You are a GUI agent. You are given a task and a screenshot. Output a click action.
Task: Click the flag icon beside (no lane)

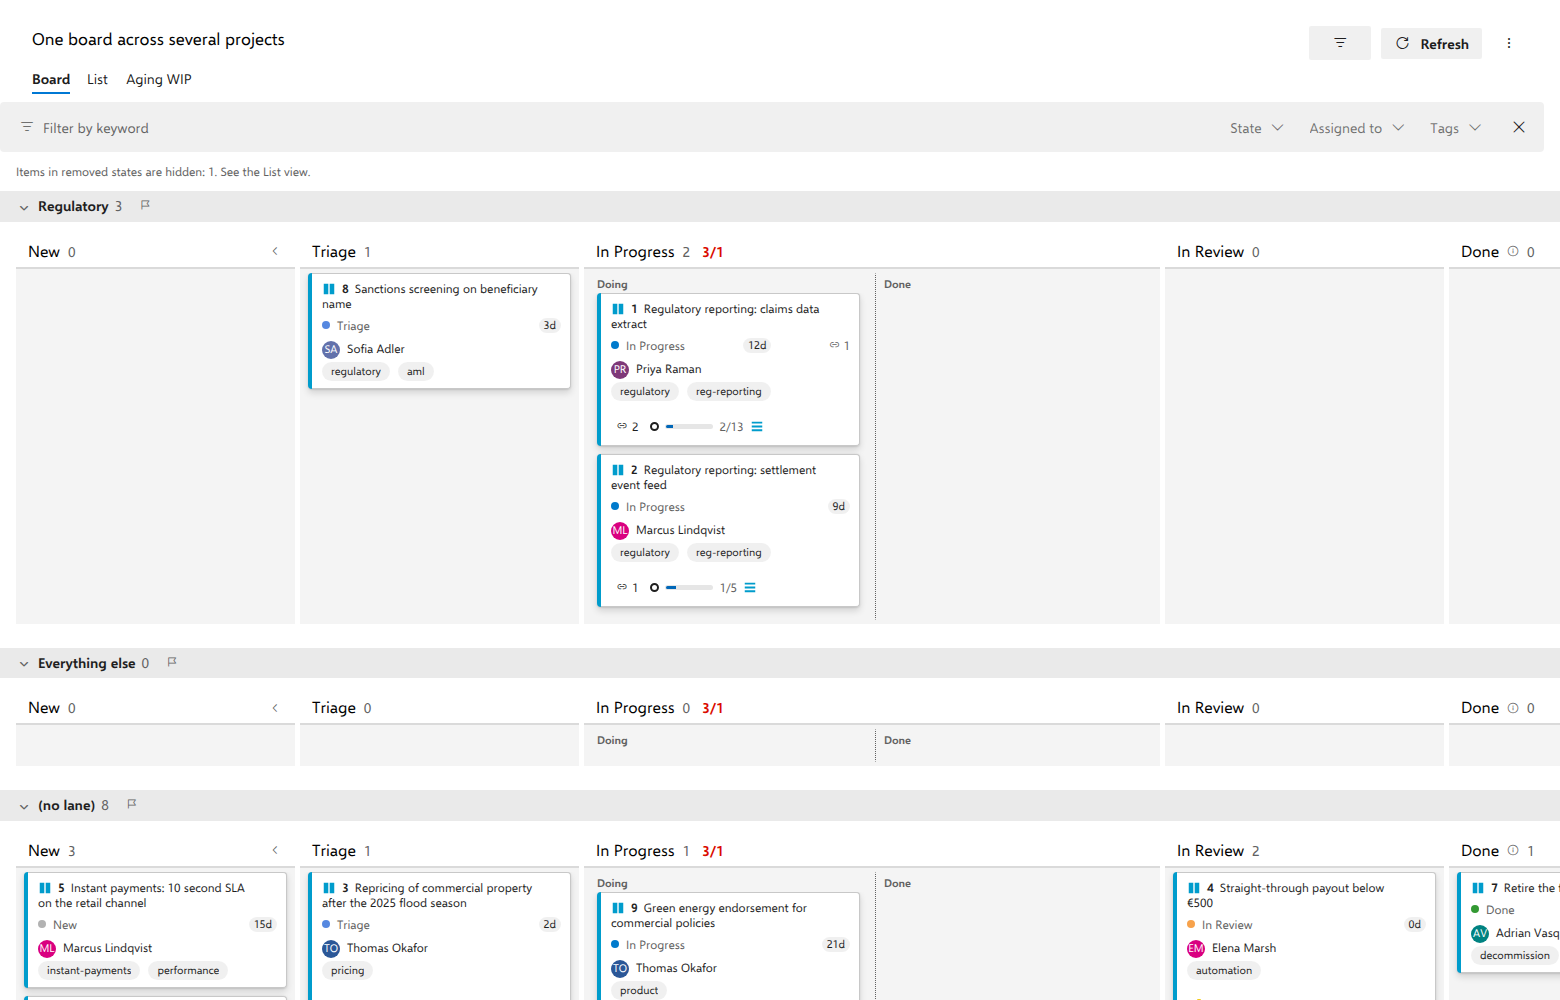(x=132, y=804)
